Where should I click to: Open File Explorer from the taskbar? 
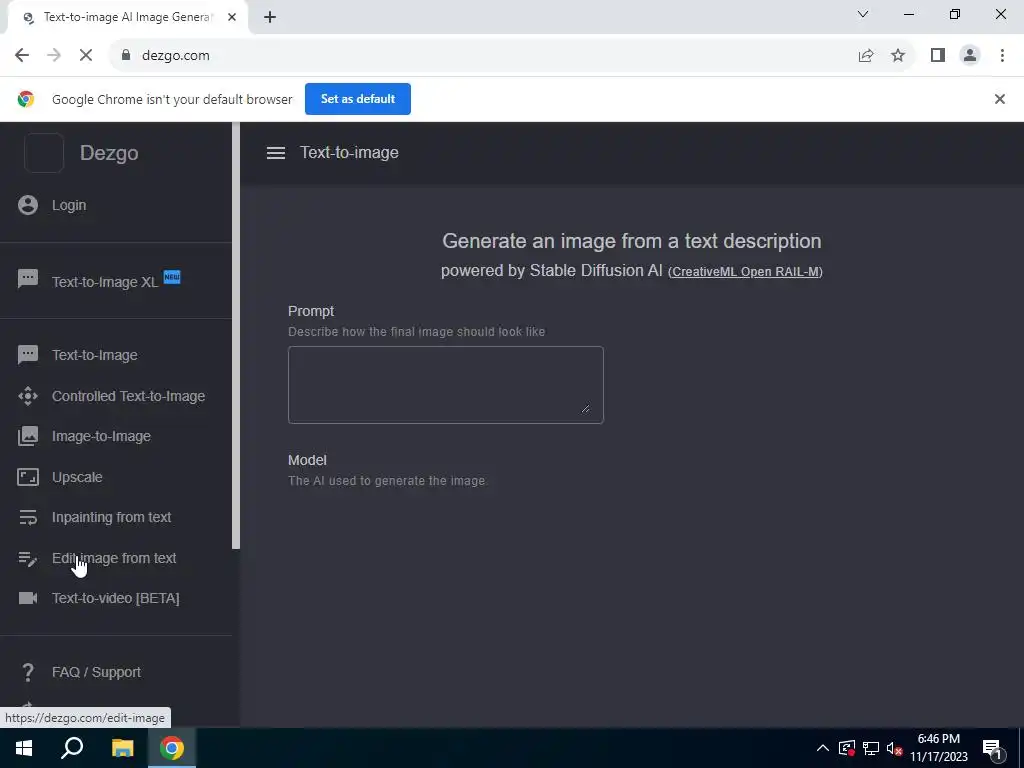(x=122, y=748)
